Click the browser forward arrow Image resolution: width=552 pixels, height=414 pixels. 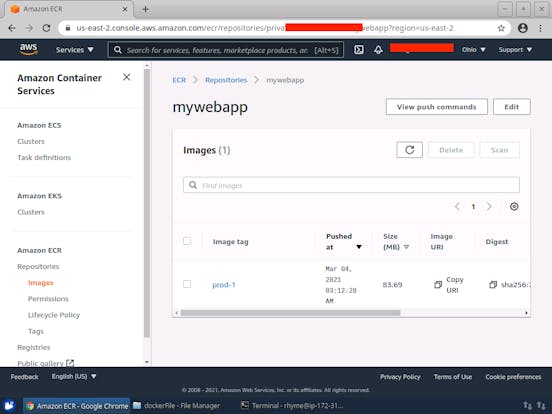click(29, 28)
